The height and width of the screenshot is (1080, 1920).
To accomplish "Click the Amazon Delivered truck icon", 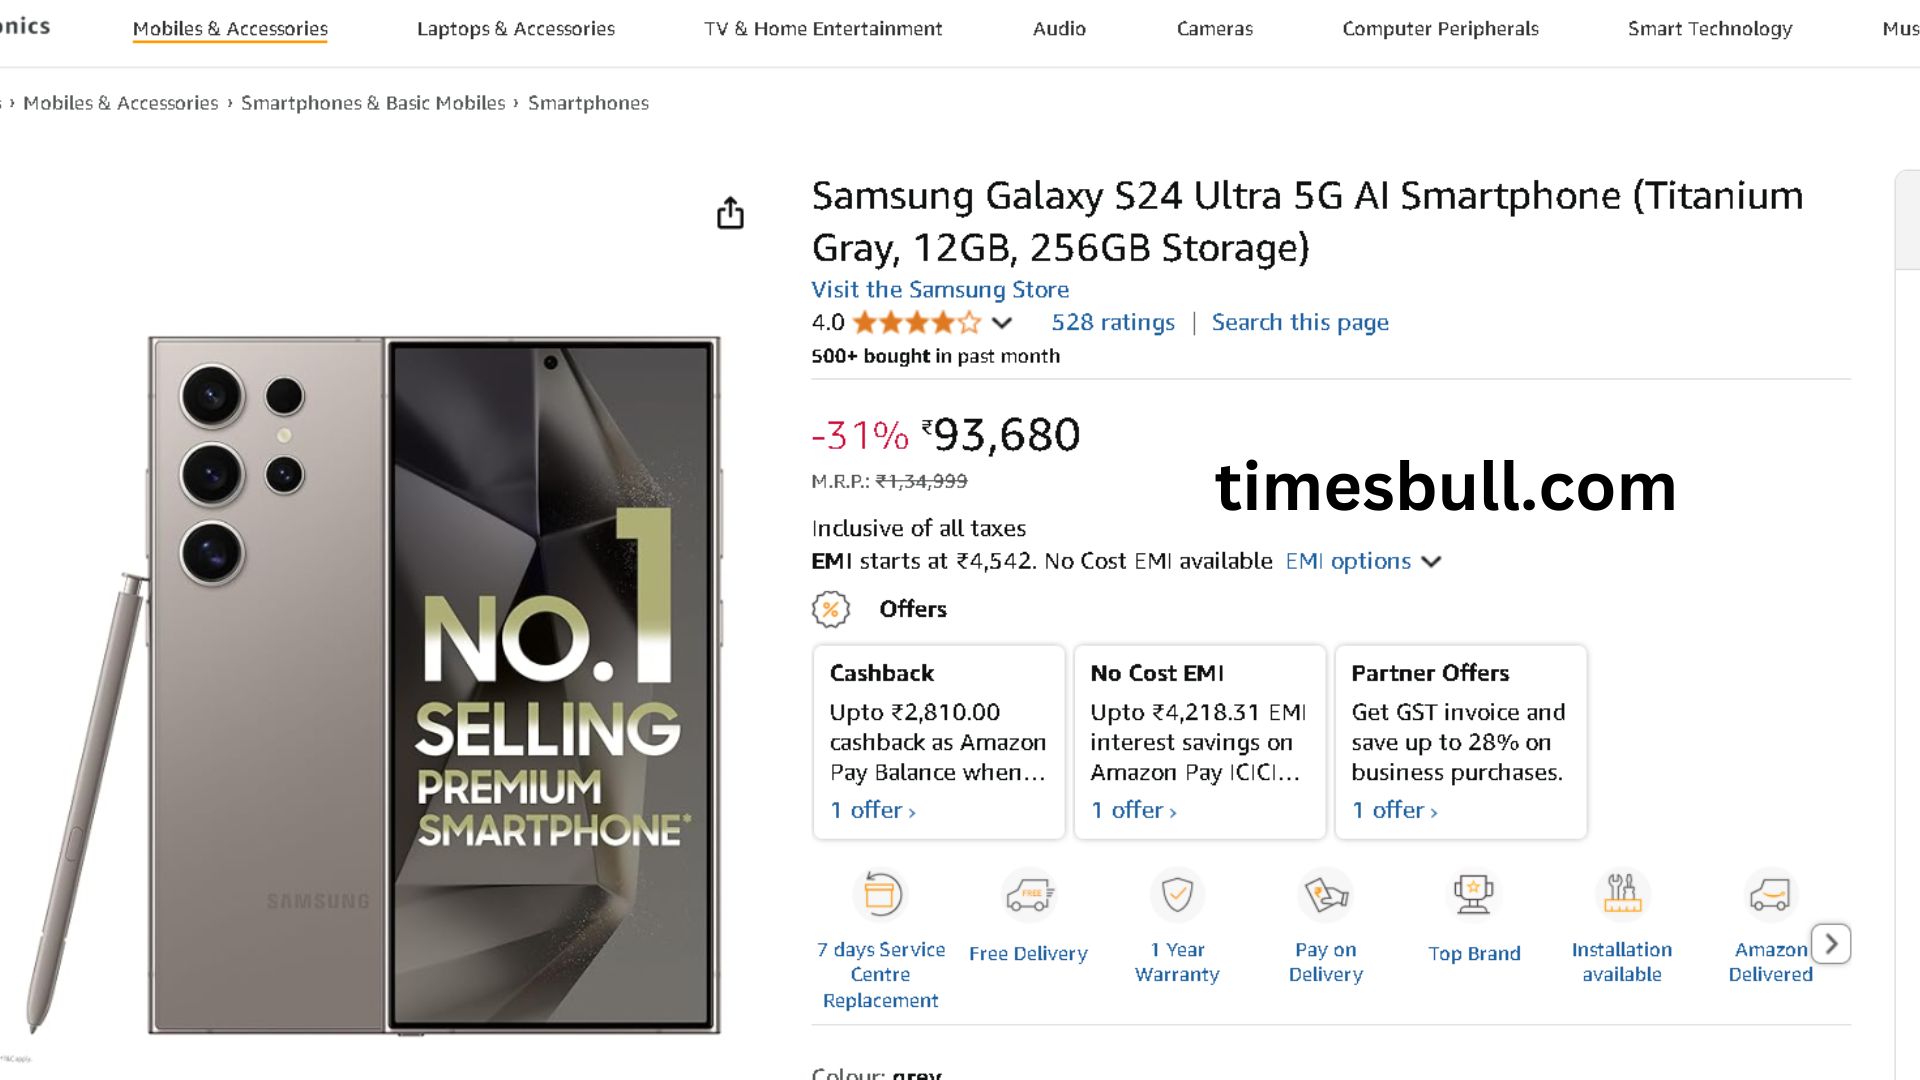I will [x=1769, y=894].
